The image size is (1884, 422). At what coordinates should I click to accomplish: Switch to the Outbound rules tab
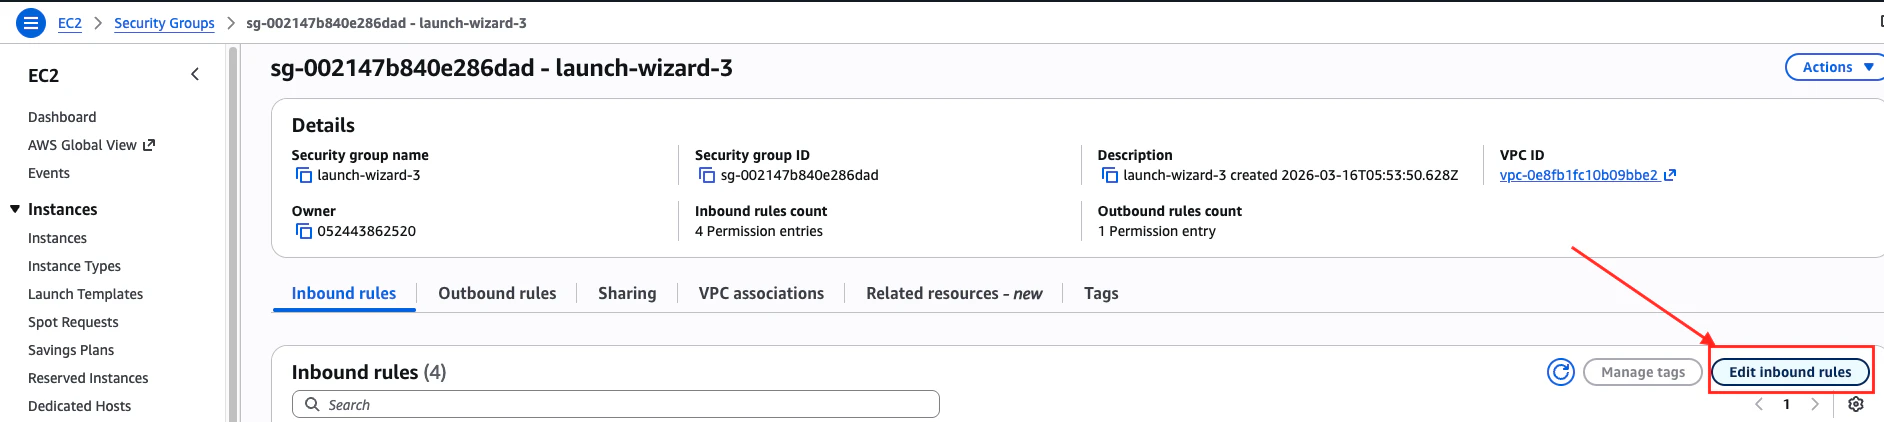pos(497,293)
